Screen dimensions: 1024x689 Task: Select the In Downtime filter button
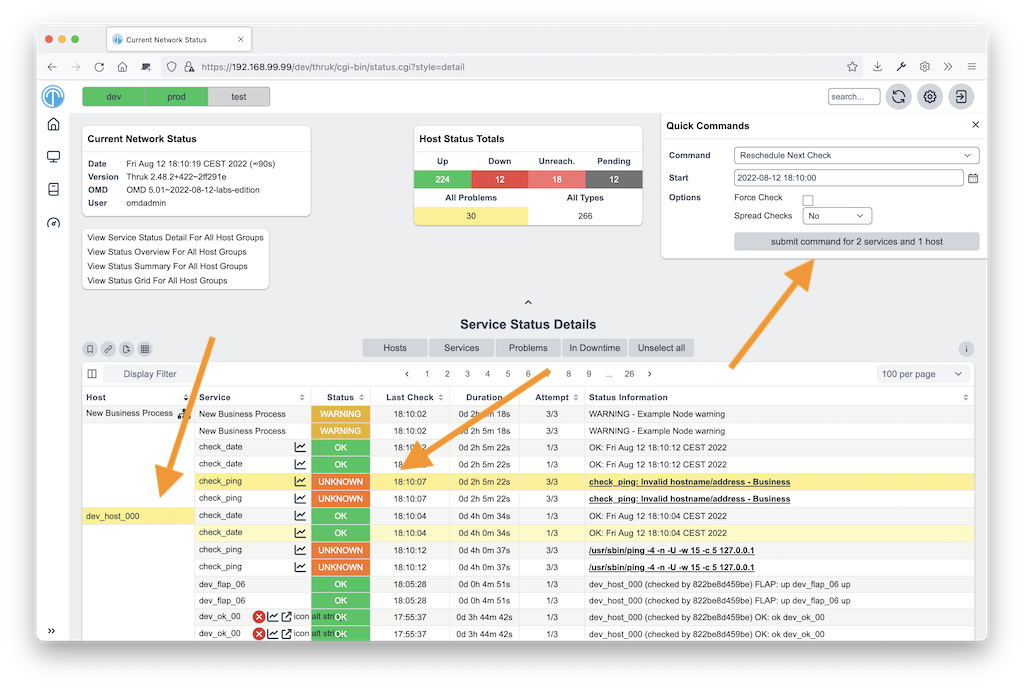(595, 348)
